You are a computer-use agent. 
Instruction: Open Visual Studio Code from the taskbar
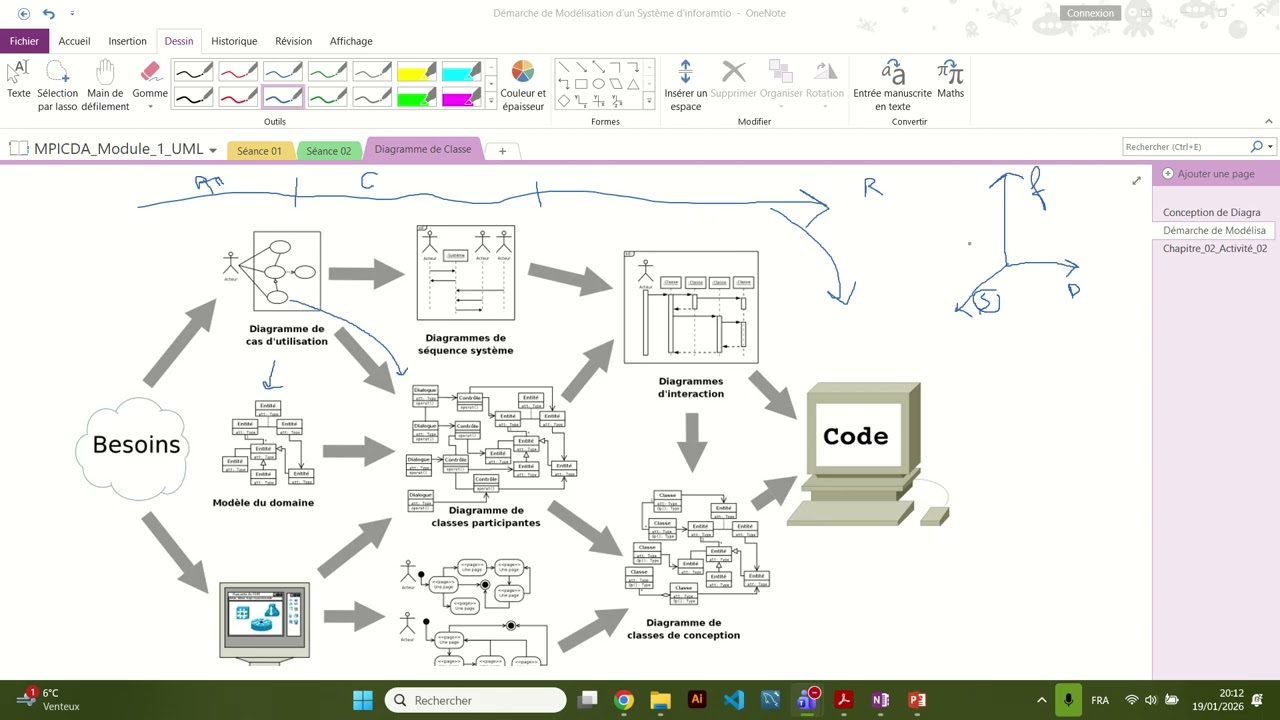[733, 700]
